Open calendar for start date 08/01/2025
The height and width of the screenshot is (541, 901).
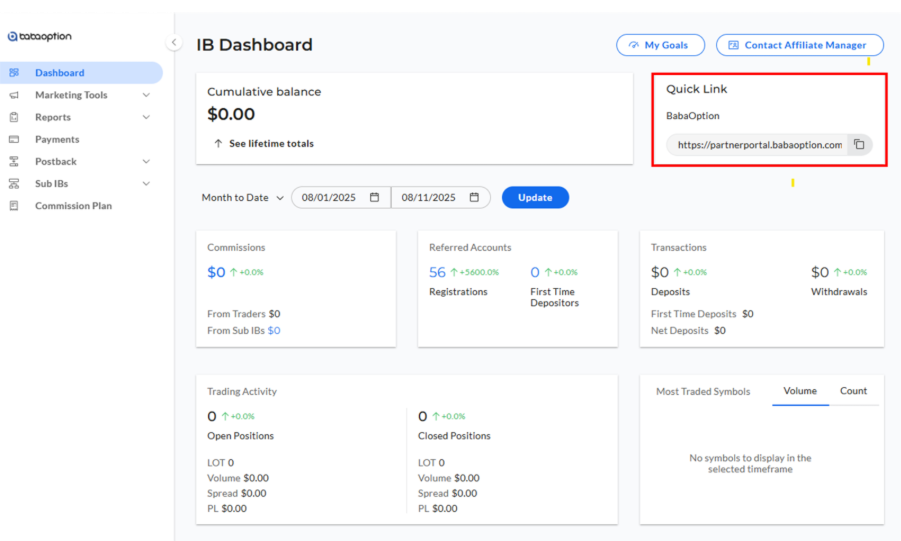374,198
